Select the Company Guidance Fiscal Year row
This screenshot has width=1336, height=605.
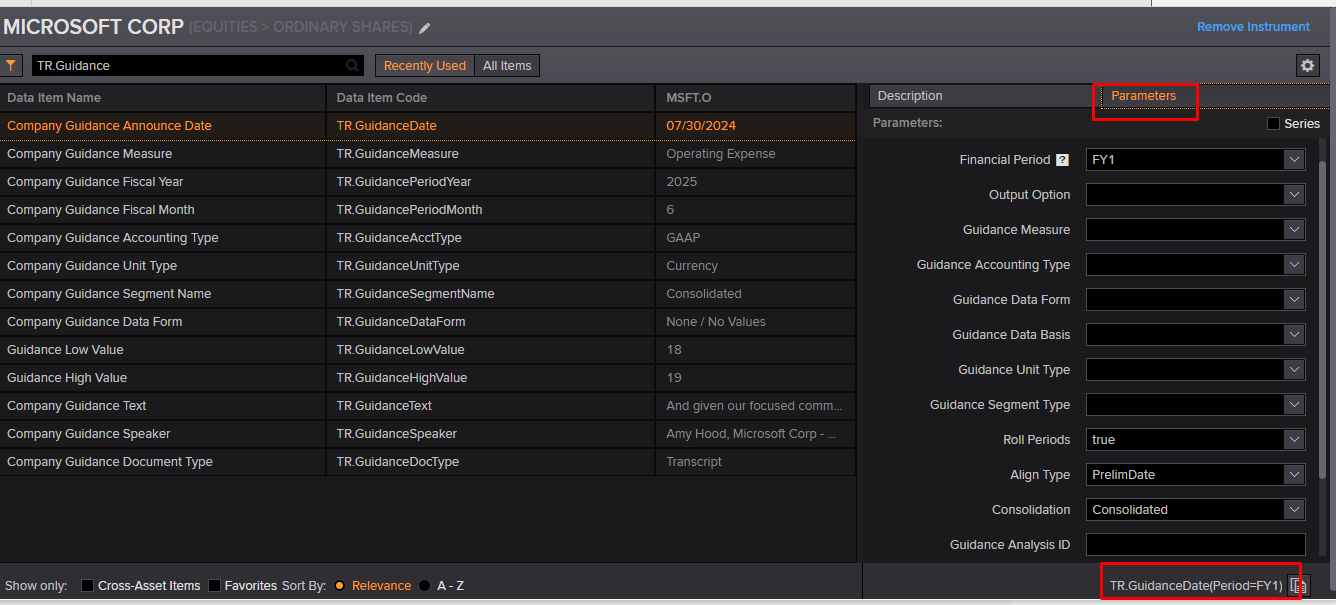428,182
